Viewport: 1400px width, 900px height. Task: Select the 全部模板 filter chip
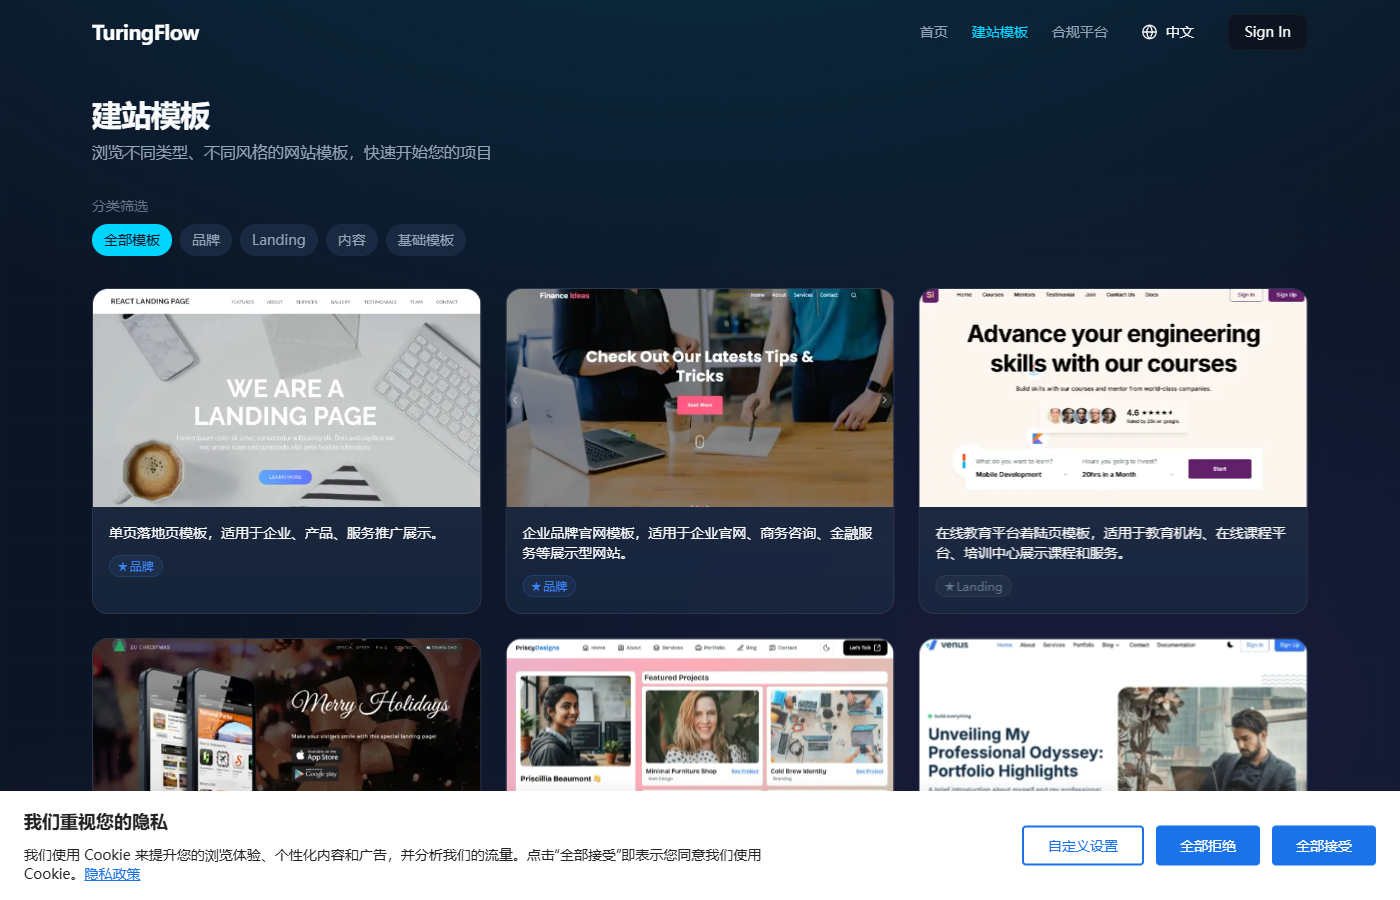pos(131,240)
